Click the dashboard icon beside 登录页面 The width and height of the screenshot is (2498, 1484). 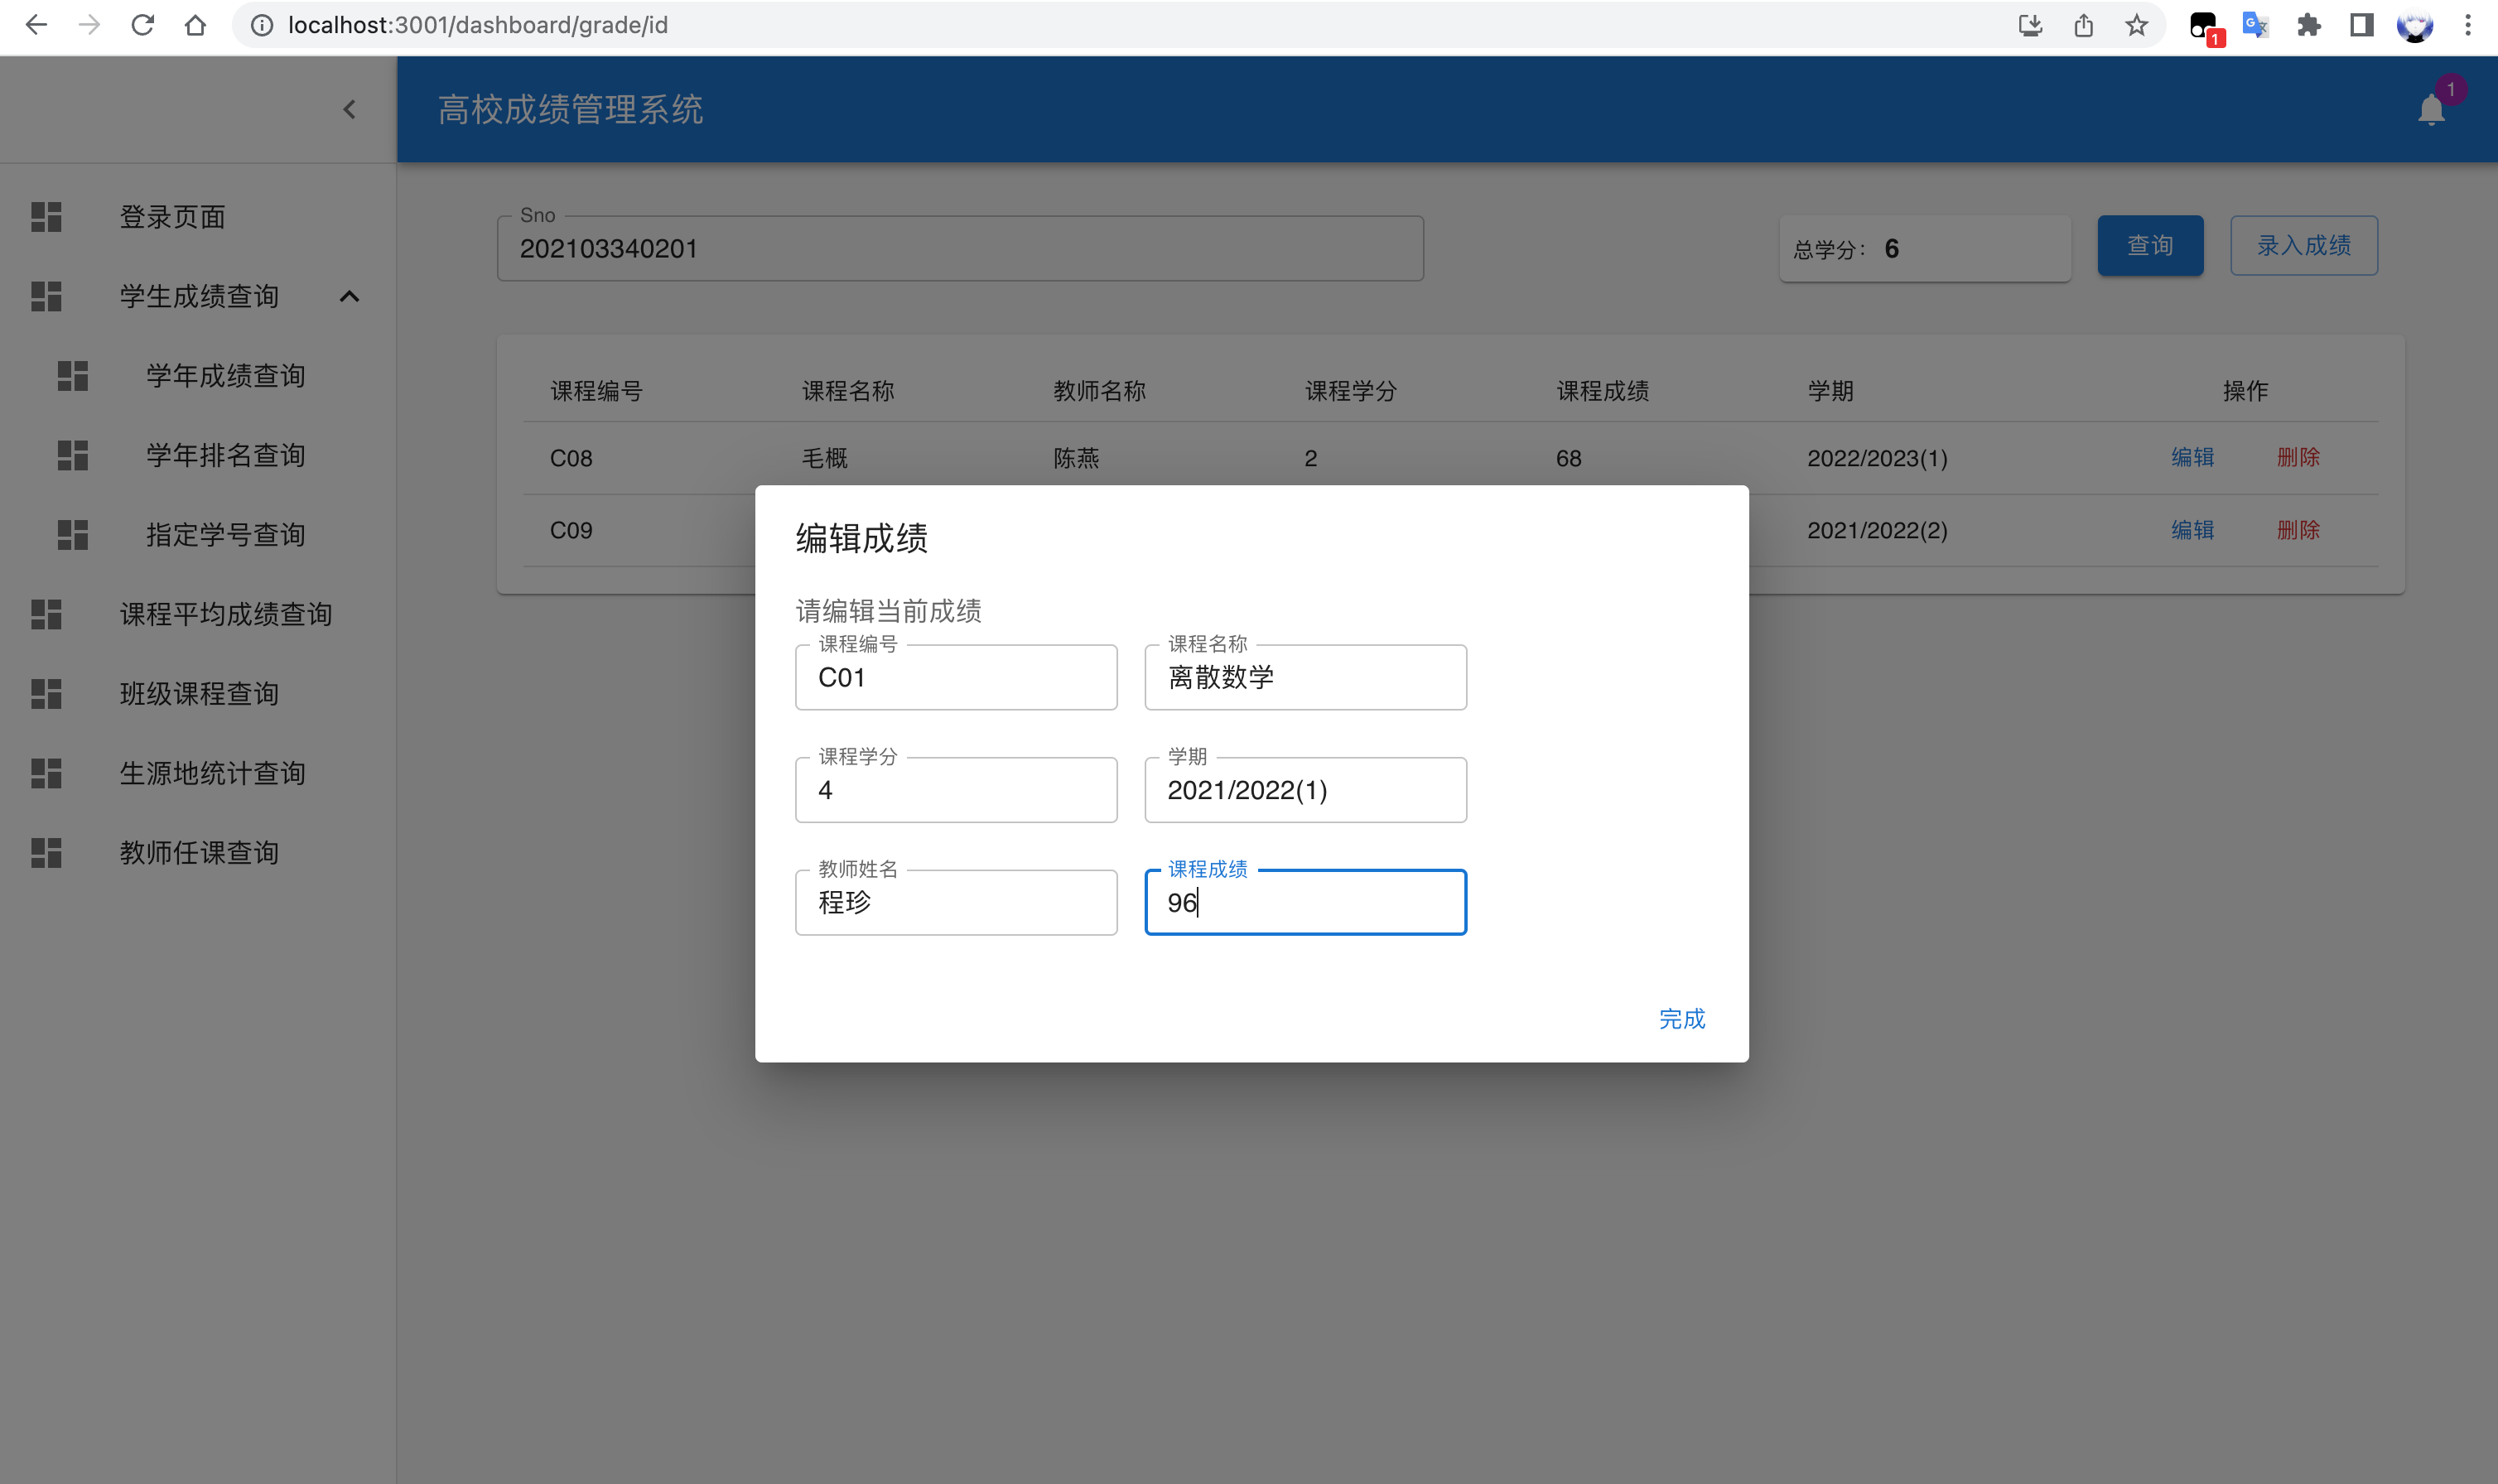(46, 217)
